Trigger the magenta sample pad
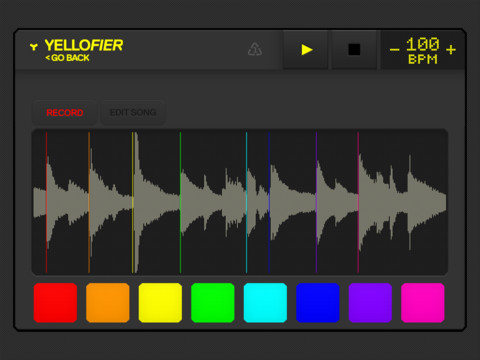 [423, 303]
